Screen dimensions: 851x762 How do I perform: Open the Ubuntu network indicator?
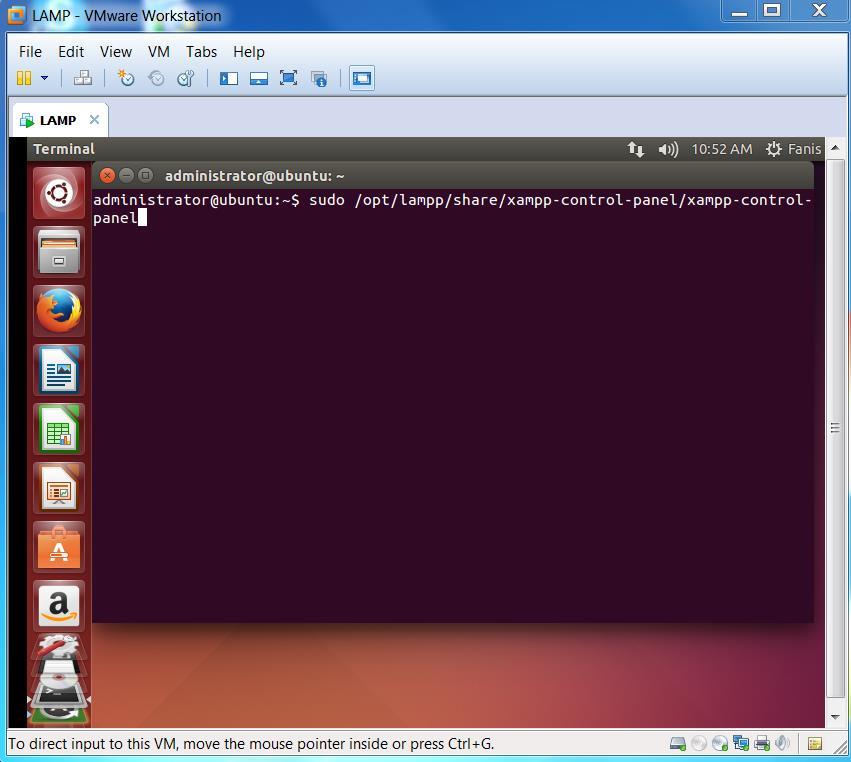636,149
